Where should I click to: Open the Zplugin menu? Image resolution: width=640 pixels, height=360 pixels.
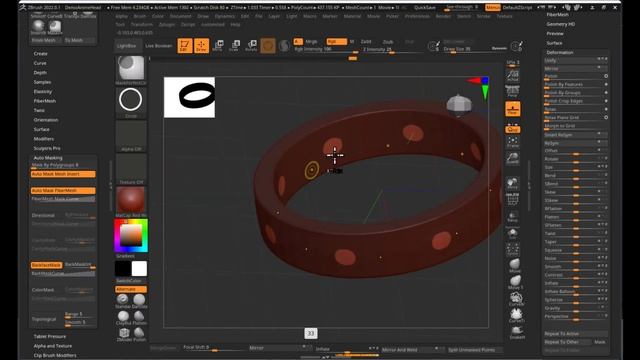pyautogui.click(x=167, y=24)
